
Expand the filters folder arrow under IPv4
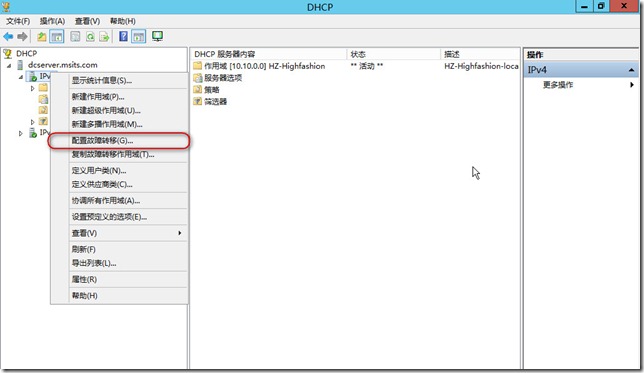tap(32, 122)
